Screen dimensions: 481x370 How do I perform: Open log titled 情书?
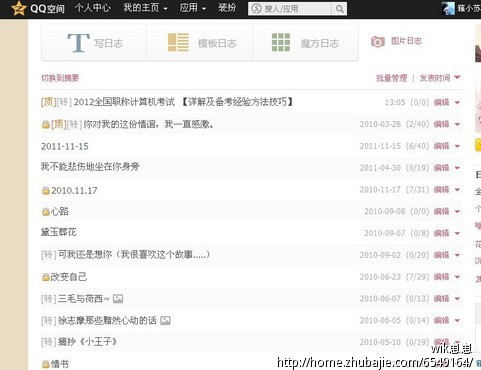click(60, 364)
